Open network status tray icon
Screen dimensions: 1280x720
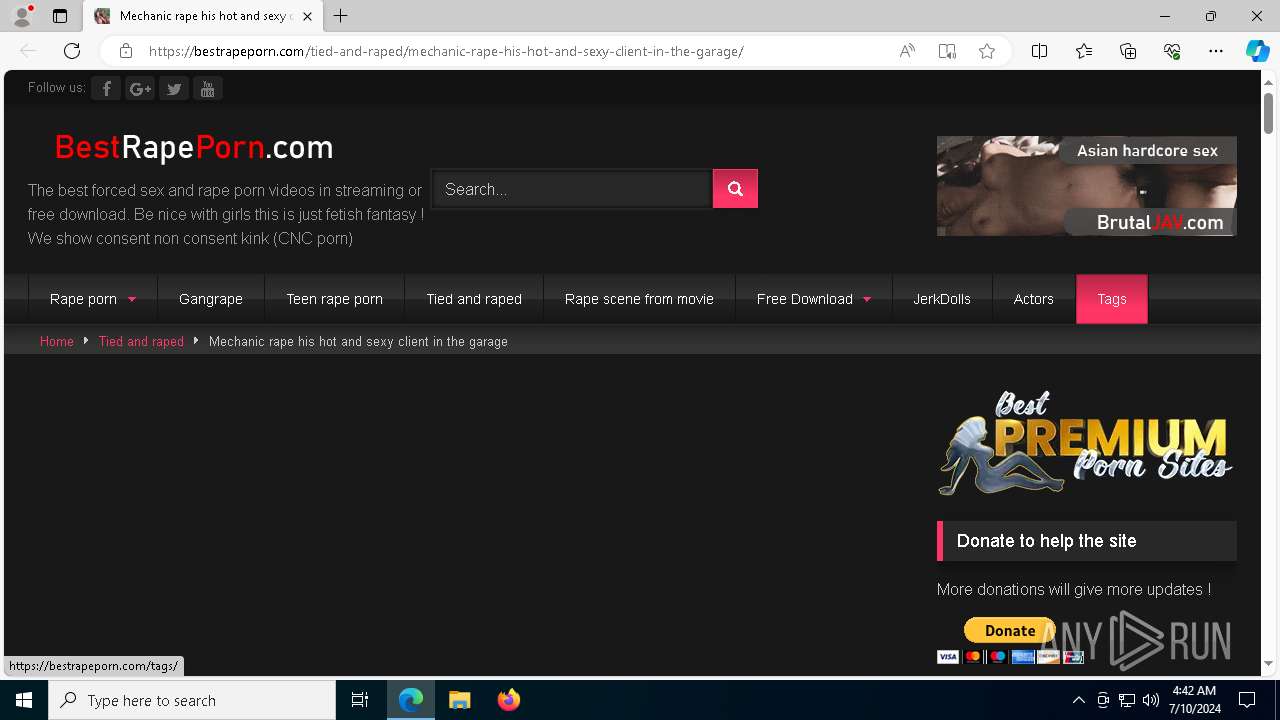click(1126, 700)
